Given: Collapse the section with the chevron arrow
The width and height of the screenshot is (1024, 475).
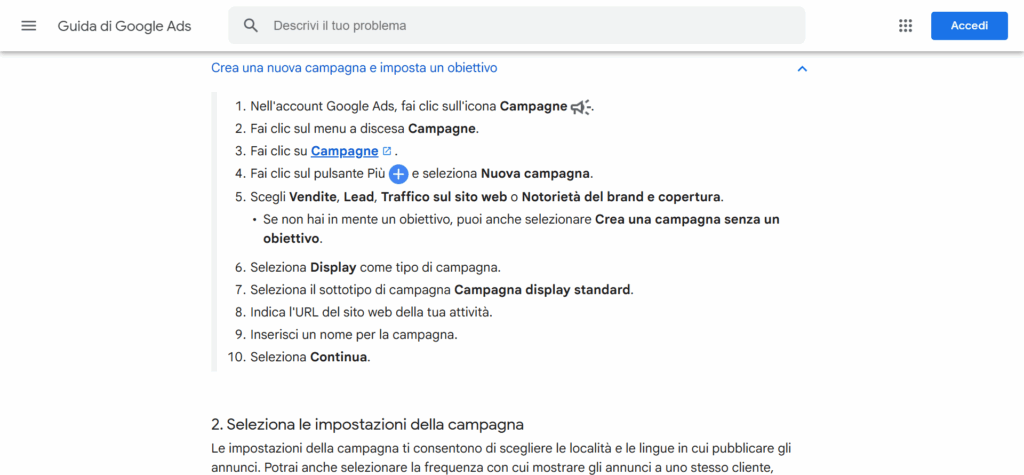Looking at the screenshot, I should [x=803, y=69].
